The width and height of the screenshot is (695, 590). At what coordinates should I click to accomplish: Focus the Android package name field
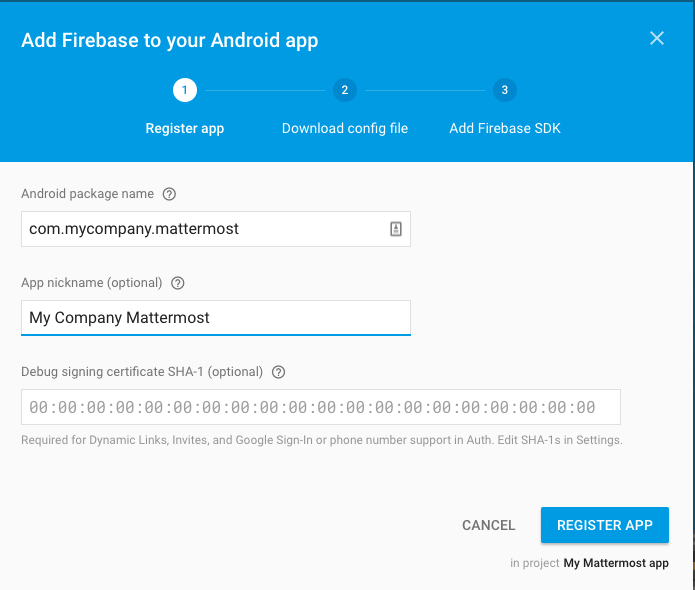200,229
